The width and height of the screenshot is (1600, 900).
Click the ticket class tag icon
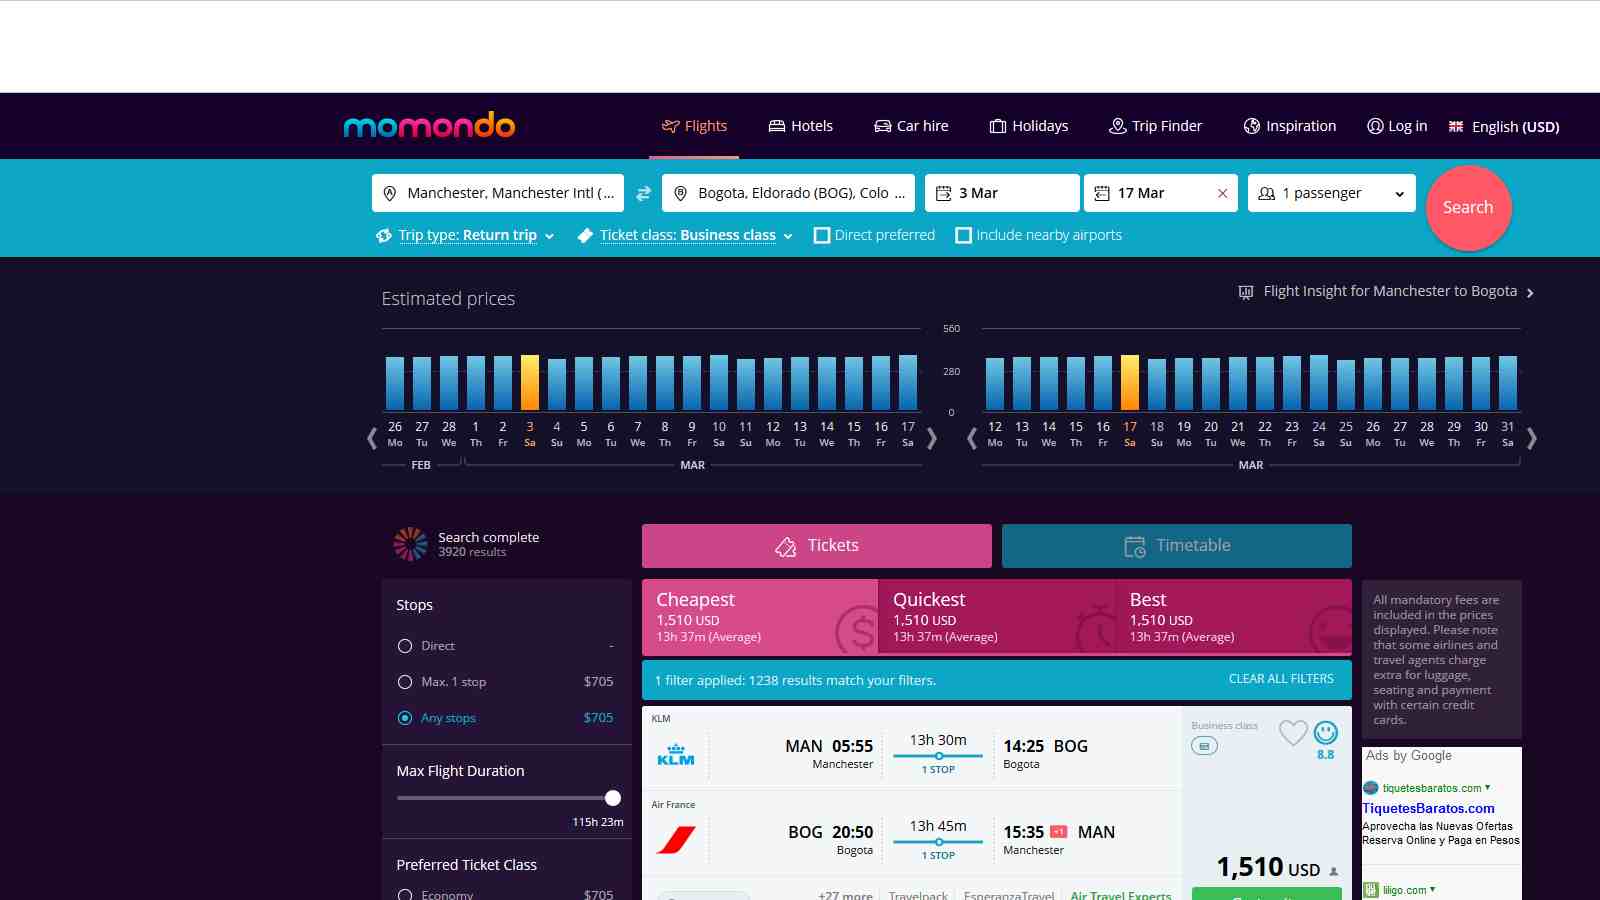[585, 236]
